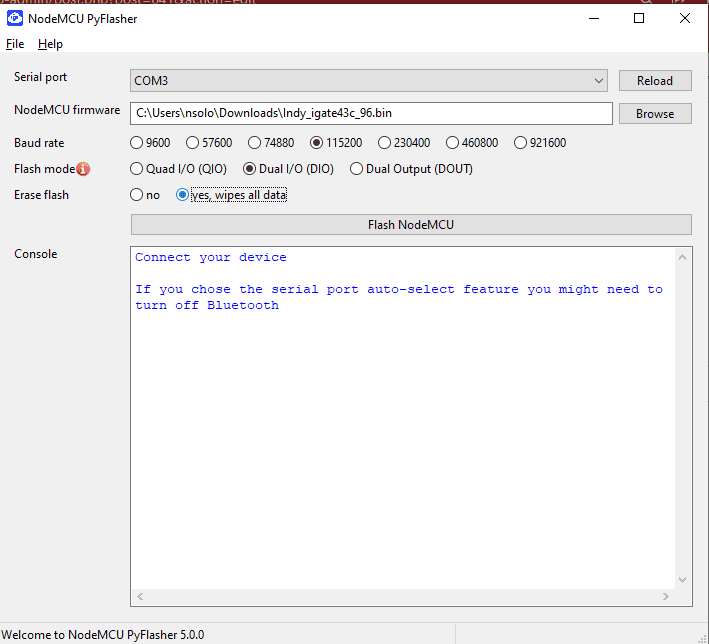The height and width of the screenshot is (644, 709).
Task: Click the console horizontal scroll right arrow
Action: (668, 597)
